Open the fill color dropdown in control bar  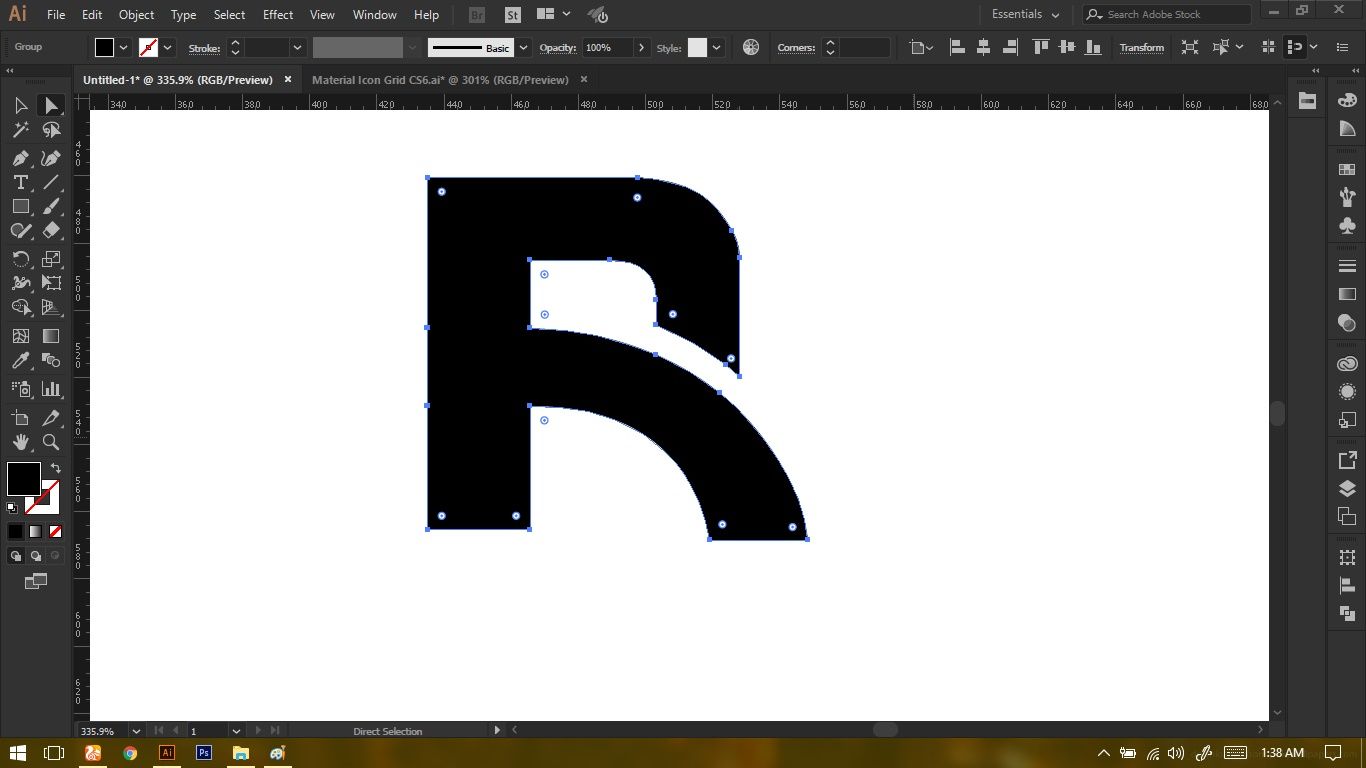pos(124,47)
